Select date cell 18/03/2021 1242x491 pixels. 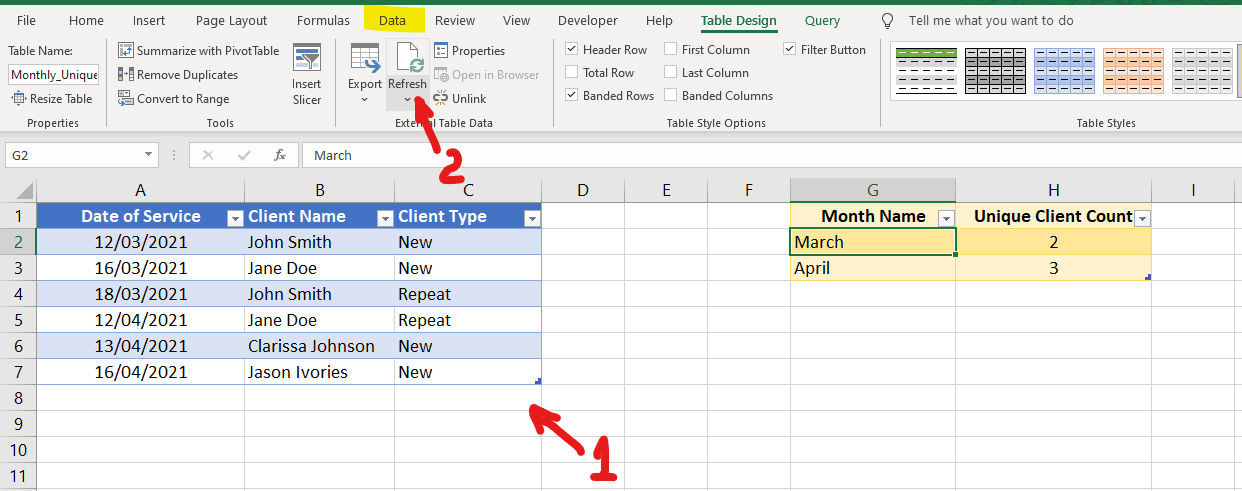[x=141, y=294]
